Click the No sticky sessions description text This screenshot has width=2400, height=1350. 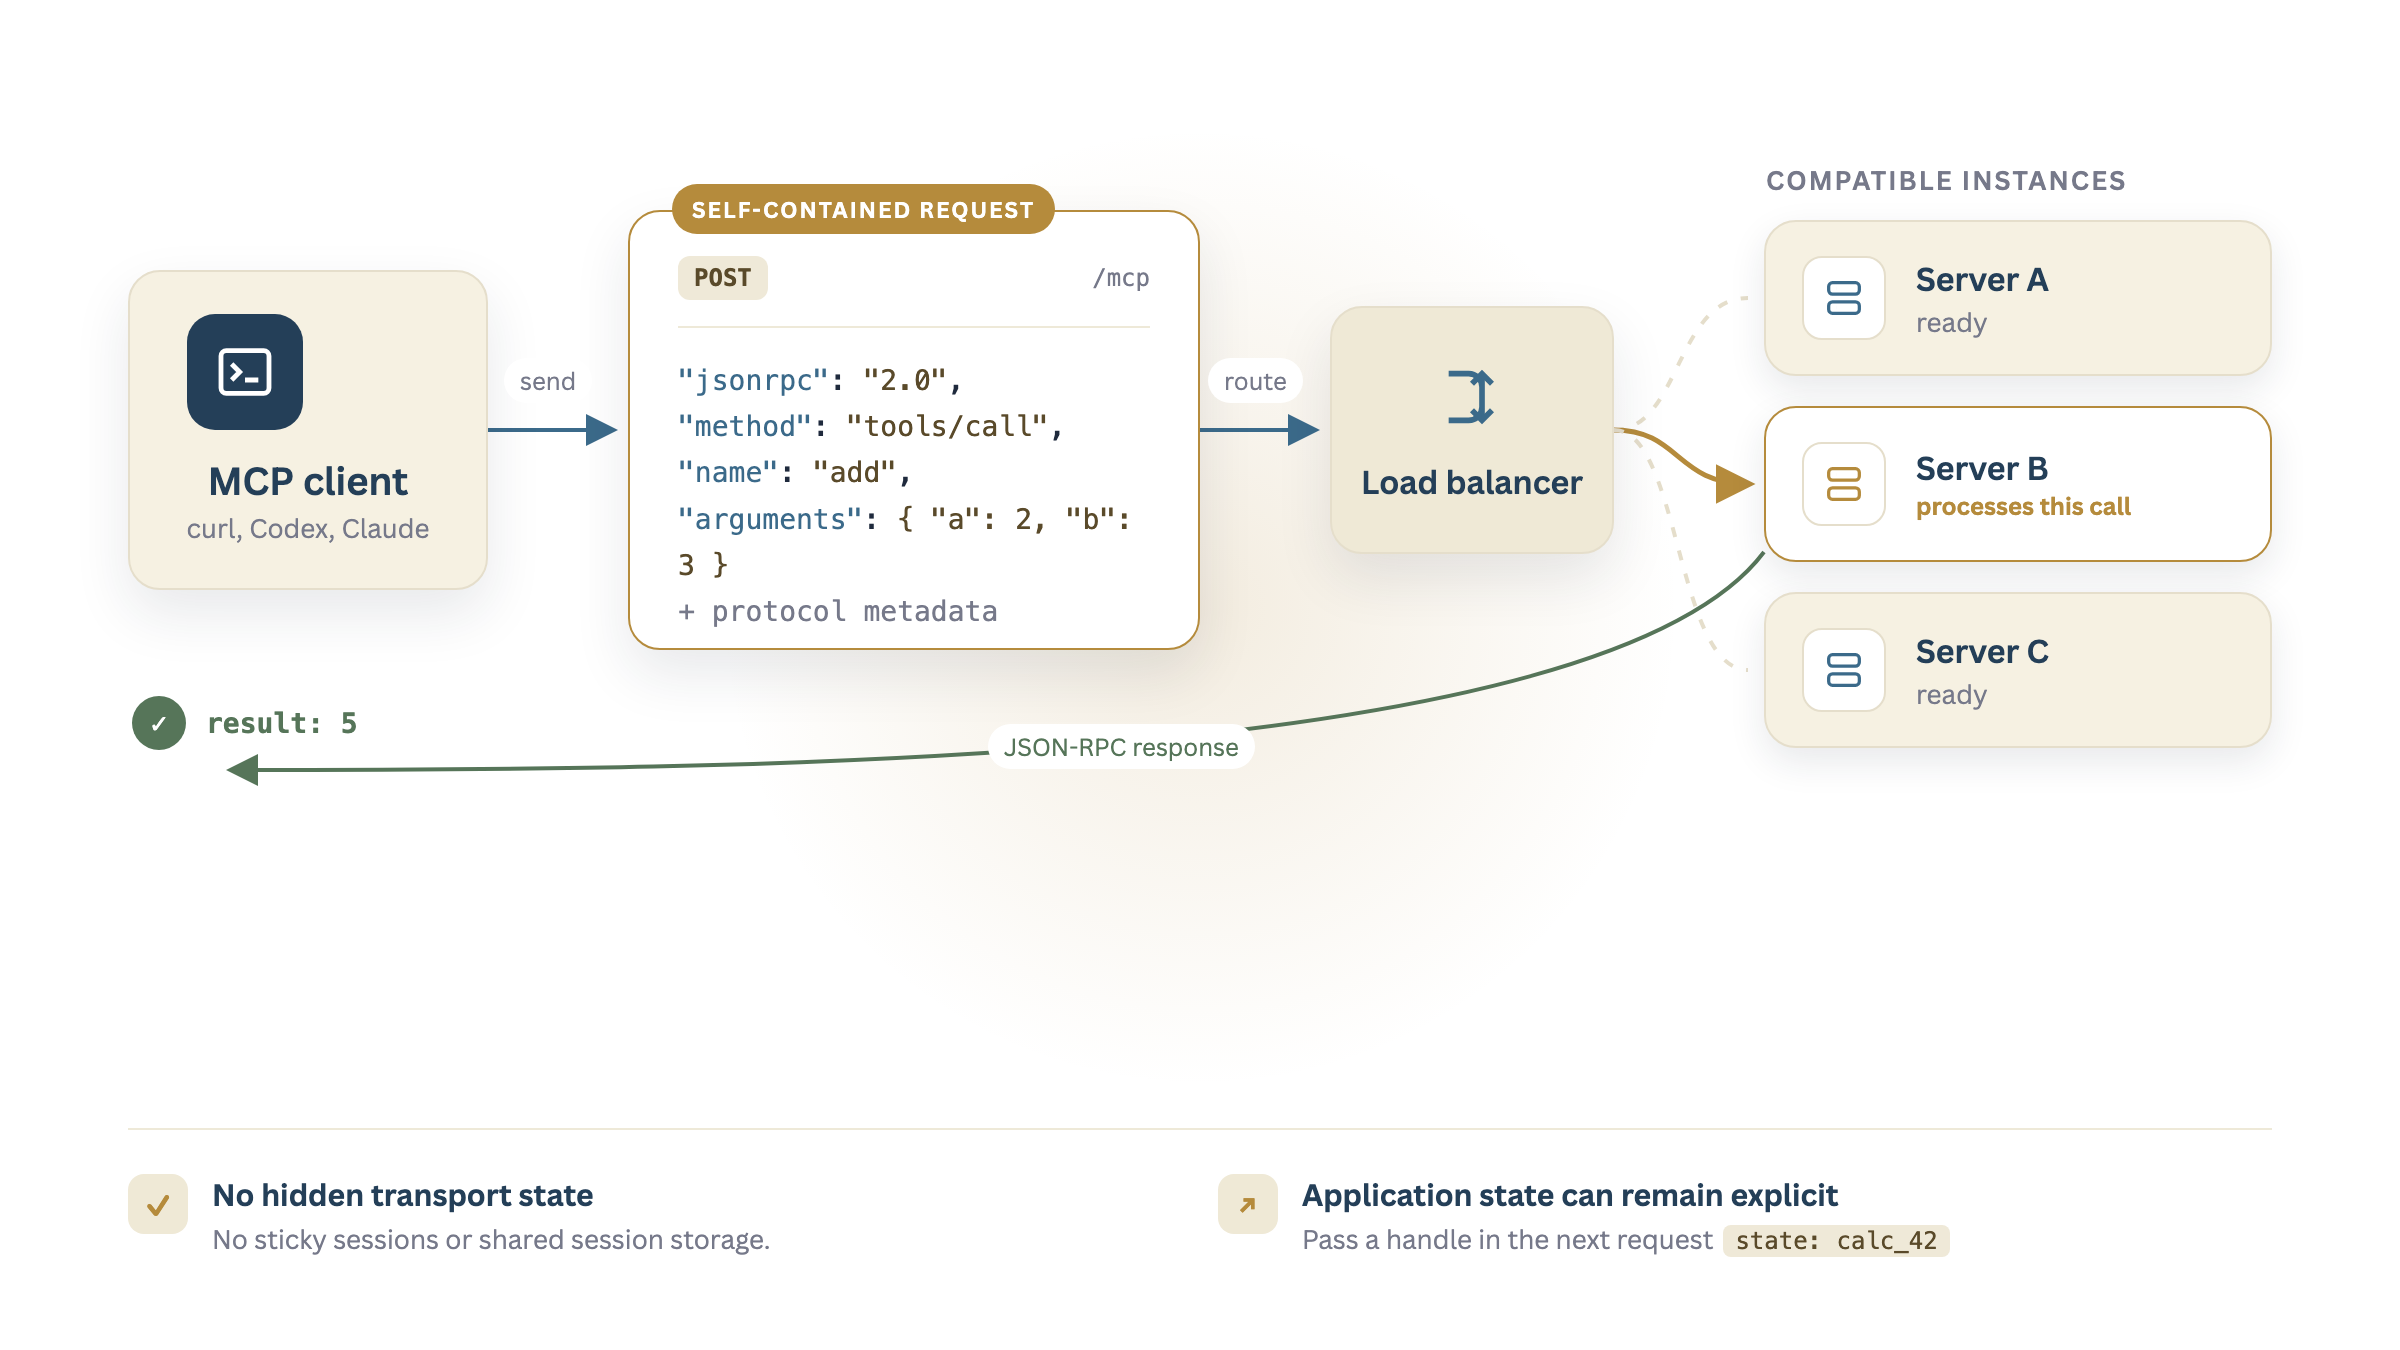(491, 1240)
